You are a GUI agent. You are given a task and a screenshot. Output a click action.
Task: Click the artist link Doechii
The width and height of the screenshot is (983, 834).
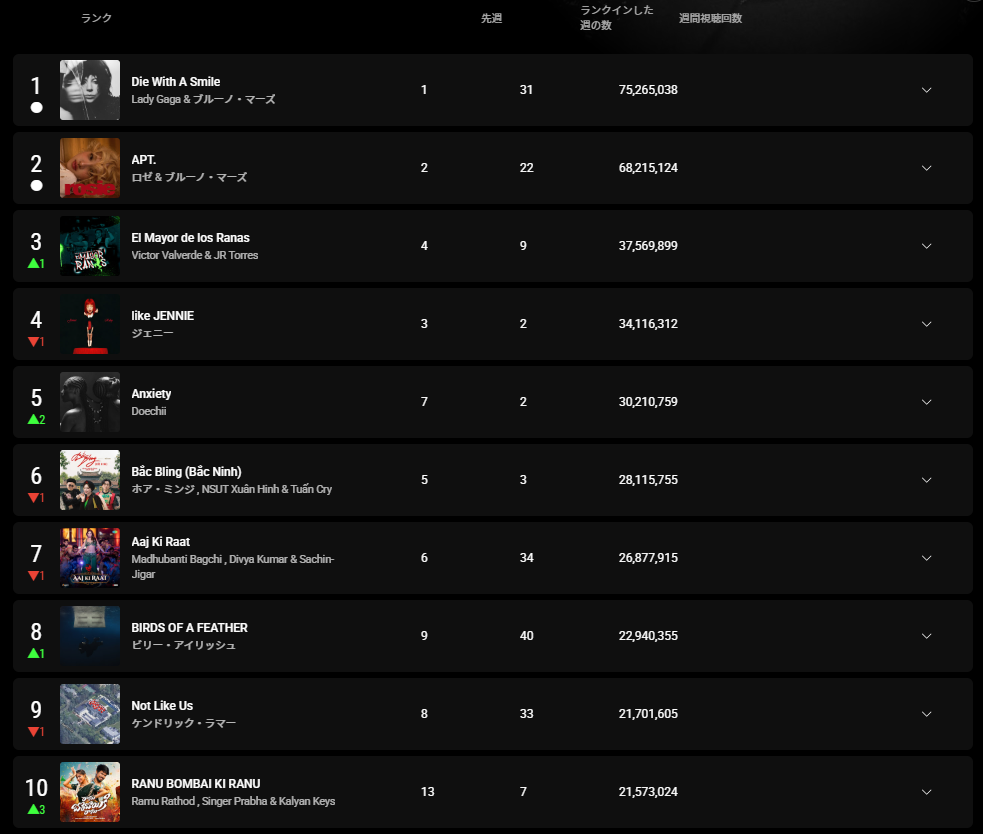[149, 411]
